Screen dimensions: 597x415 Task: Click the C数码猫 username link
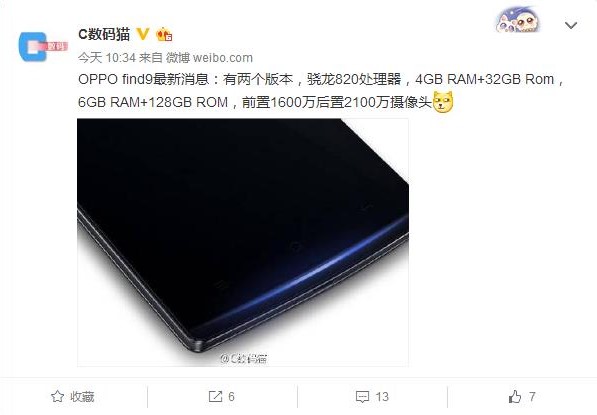tap(104, 34)
